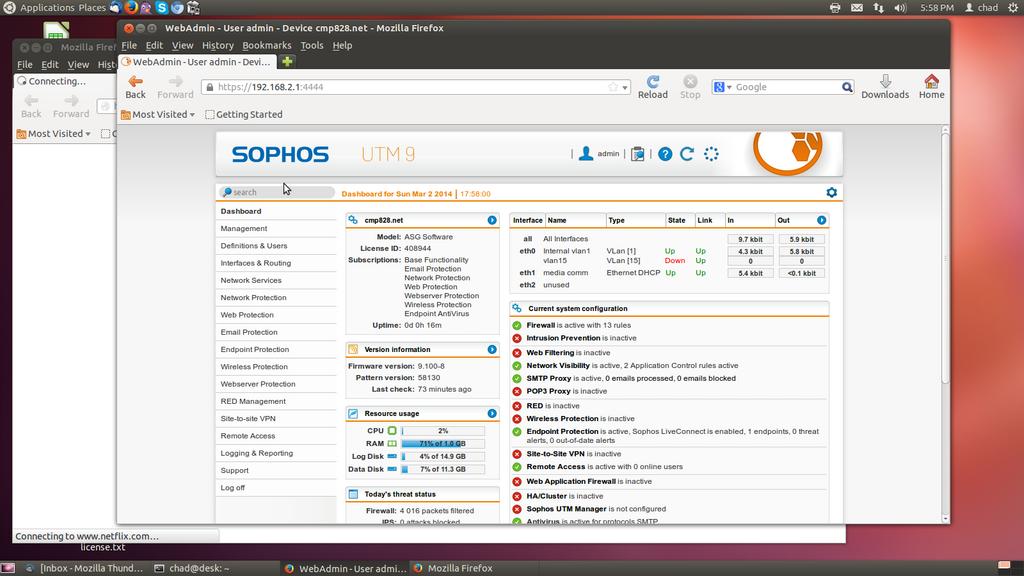This screenshot has width=1024, height=576.
Task: Open the Tools menu
Action: point(312,45)
